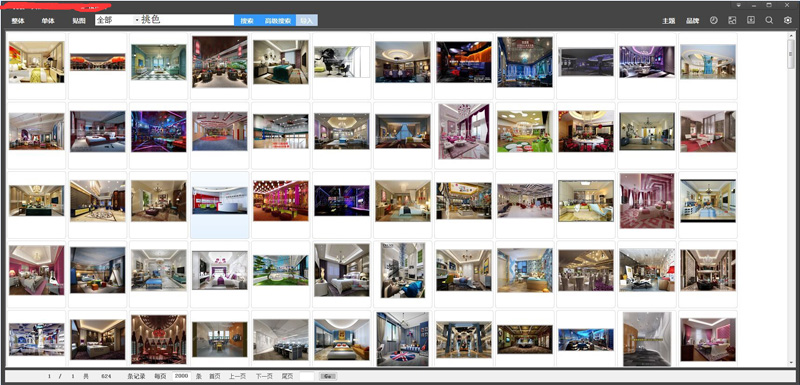The image size is (800, 385).
Task: Click the magnifier search icon
Action: pyautogui.click(x=769, y=20)
